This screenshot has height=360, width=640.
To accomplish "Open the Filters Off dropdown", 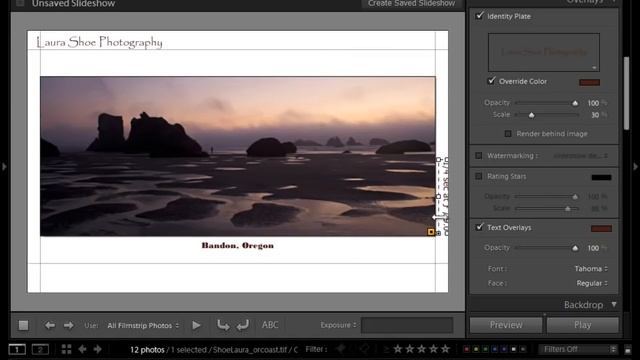I will tap(579, 349).
